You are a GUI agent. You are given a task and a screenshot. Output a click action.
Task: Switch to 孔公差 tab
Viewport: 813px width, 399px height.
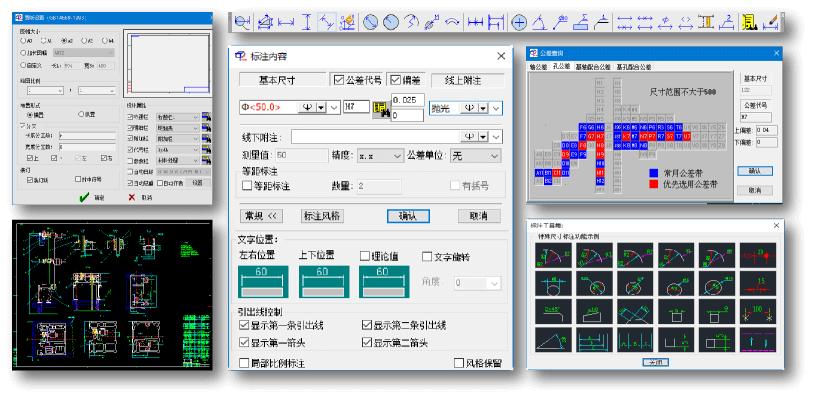point(561,66)
